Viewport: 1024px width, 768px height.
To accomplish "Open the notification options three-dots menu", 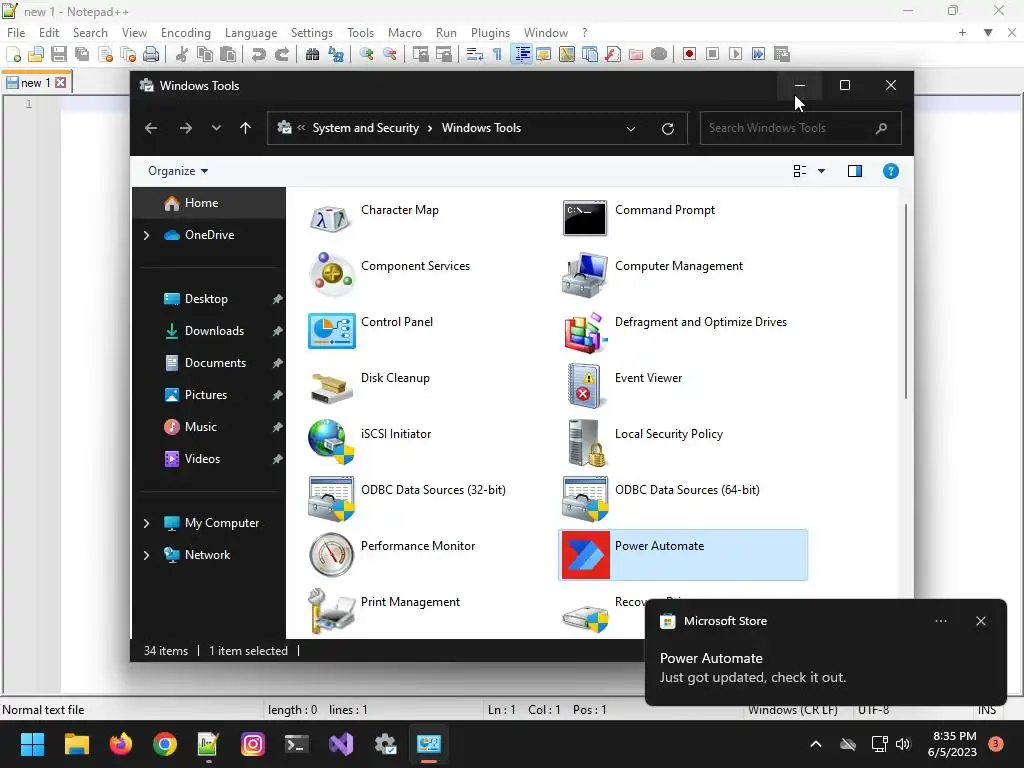I will [x=940, y=621].
